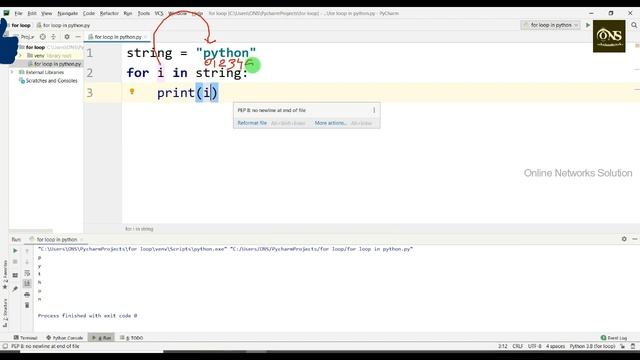This screenshot has height=360, width=640.
Task: Toggle scroll to end in Run console
Action: tap(27, 283)
